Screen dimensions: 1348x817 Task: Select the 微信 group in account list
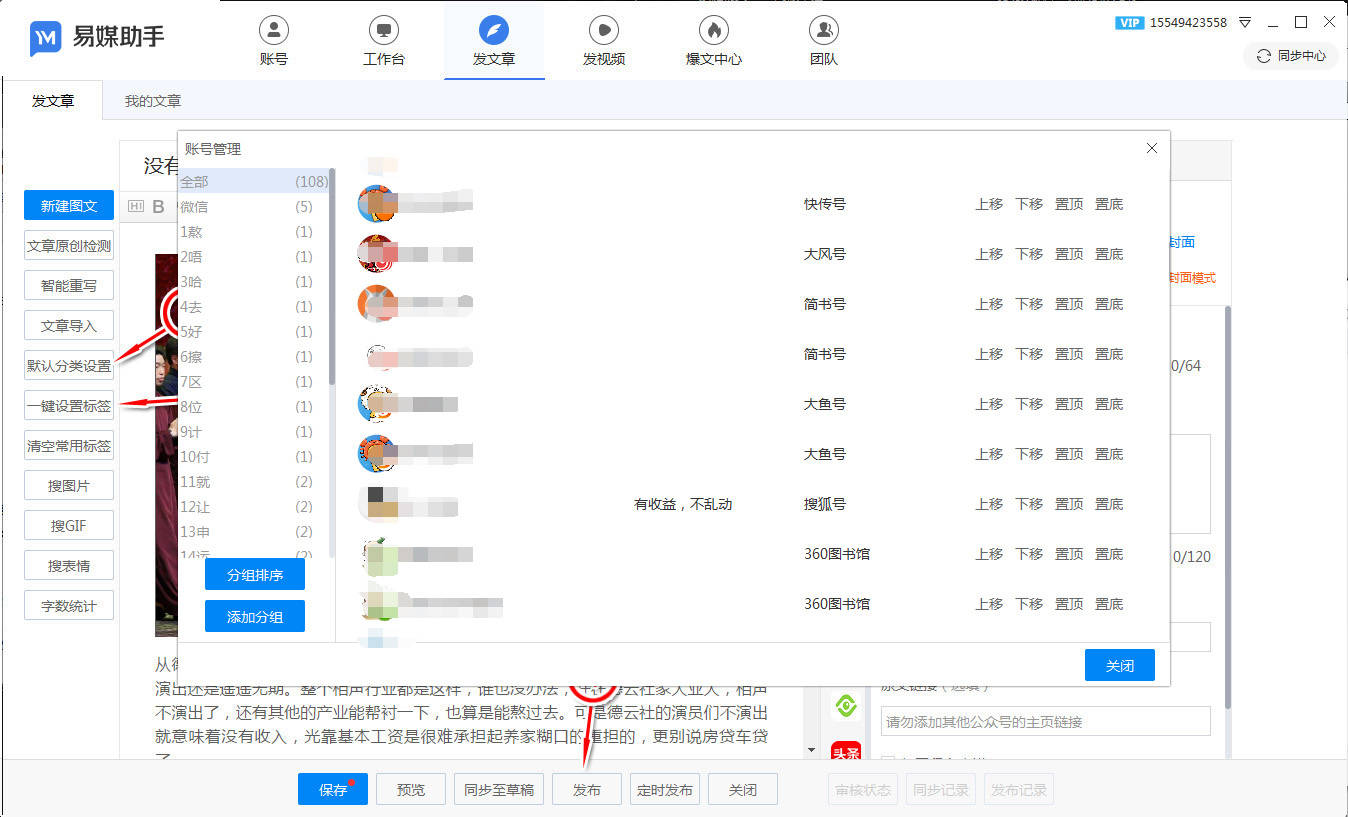point(246,207)
